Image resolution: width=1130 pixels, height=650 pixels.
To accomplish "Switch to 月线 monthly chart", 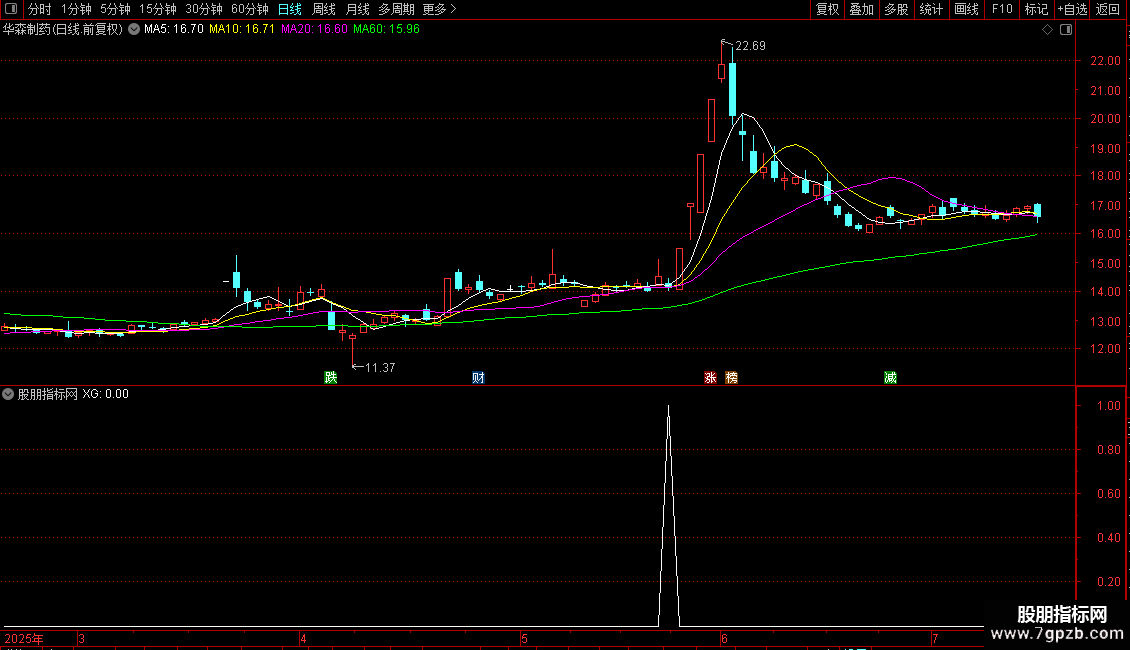I will 357,9.
